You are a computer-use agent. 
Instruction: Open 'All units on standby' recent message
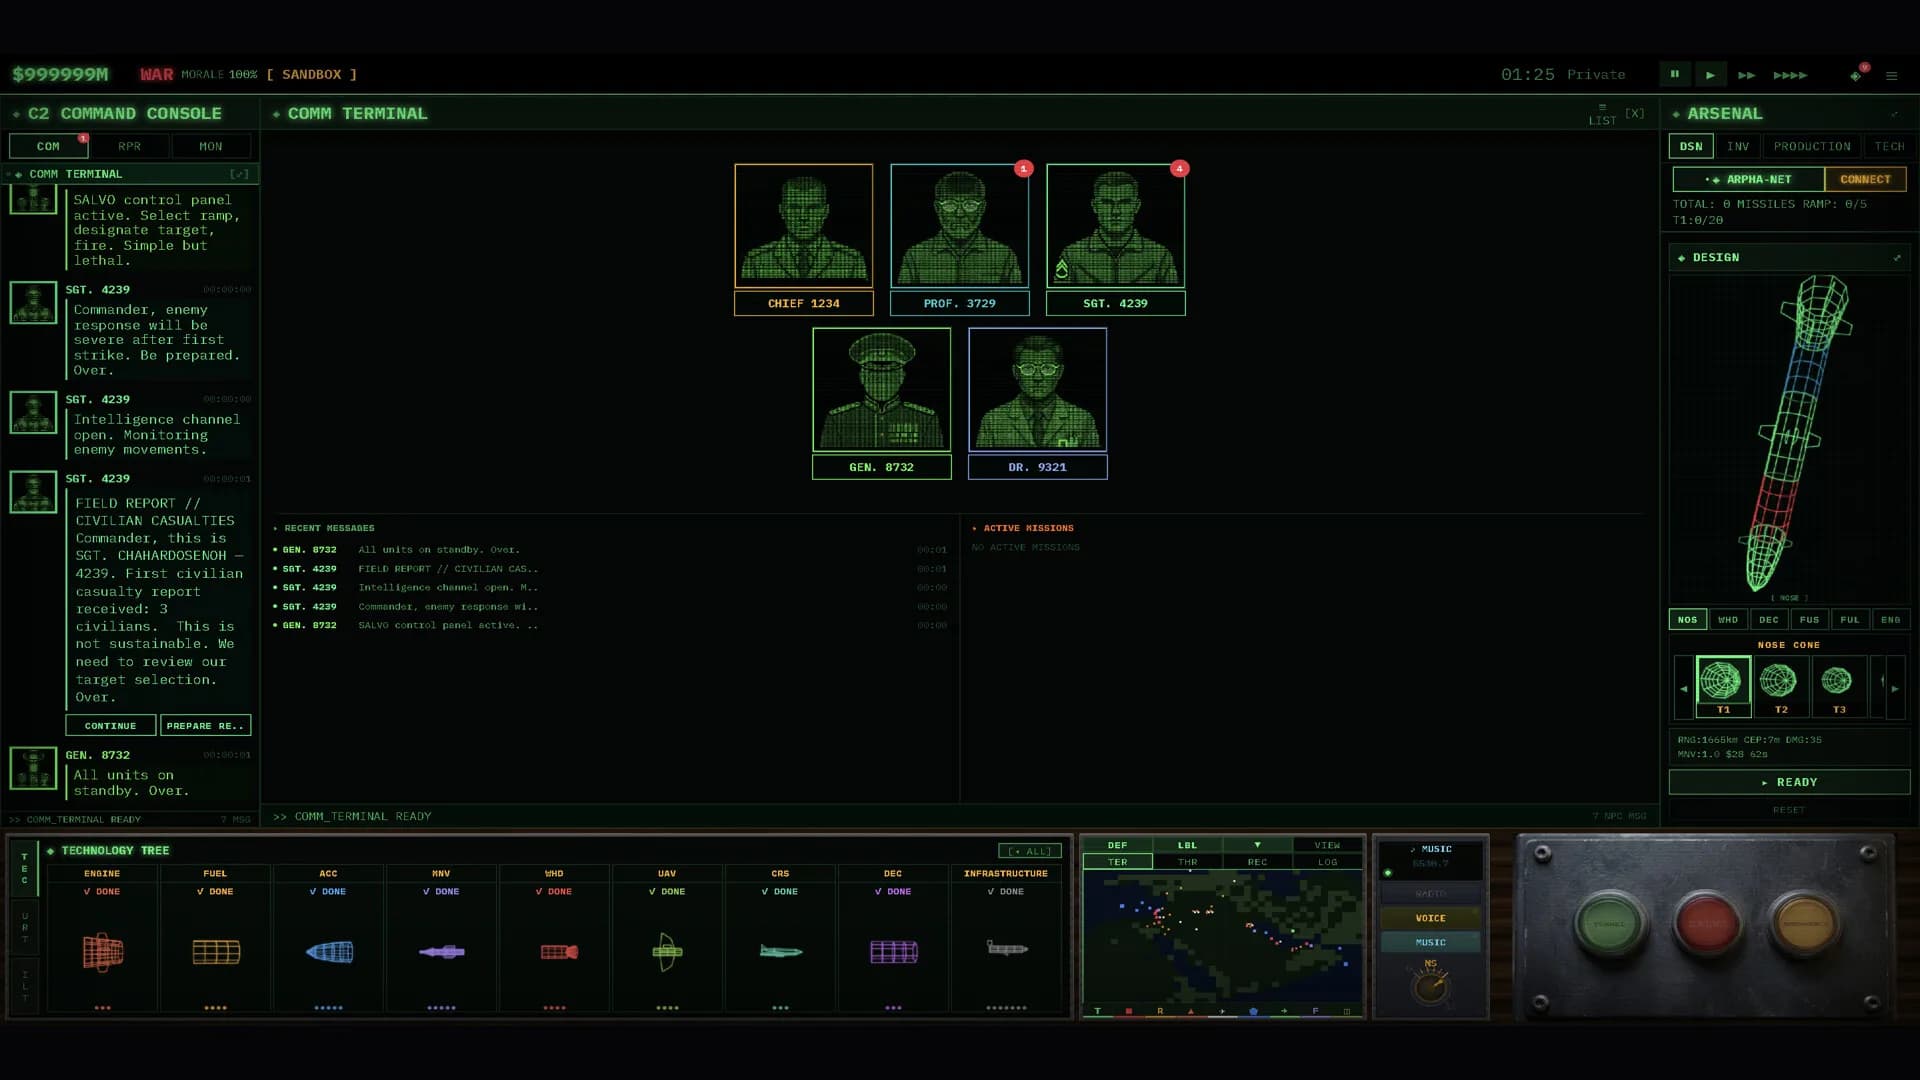pyautogui.click(x=610, y=549)
